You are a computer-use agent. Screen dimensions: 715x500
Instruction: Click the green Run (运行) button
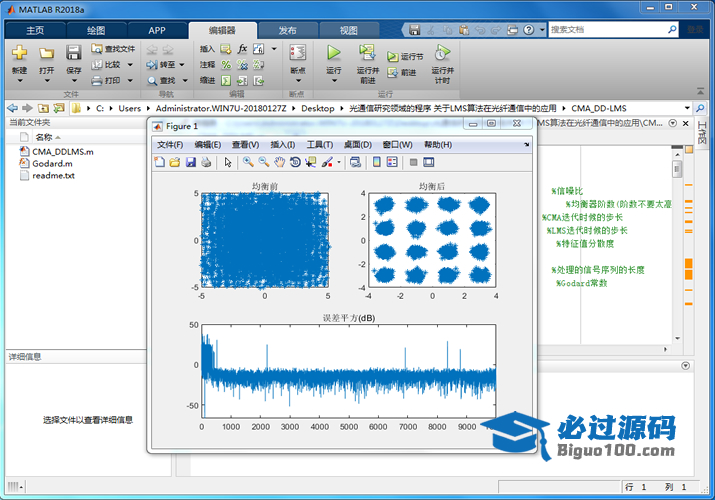point(334,53)
